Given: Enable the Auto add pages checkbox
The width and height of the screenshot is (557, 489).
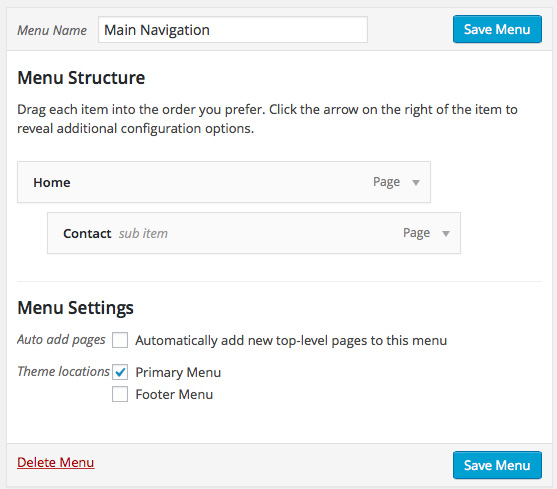Looking at the screenshot, I should [x=120, y=340].
